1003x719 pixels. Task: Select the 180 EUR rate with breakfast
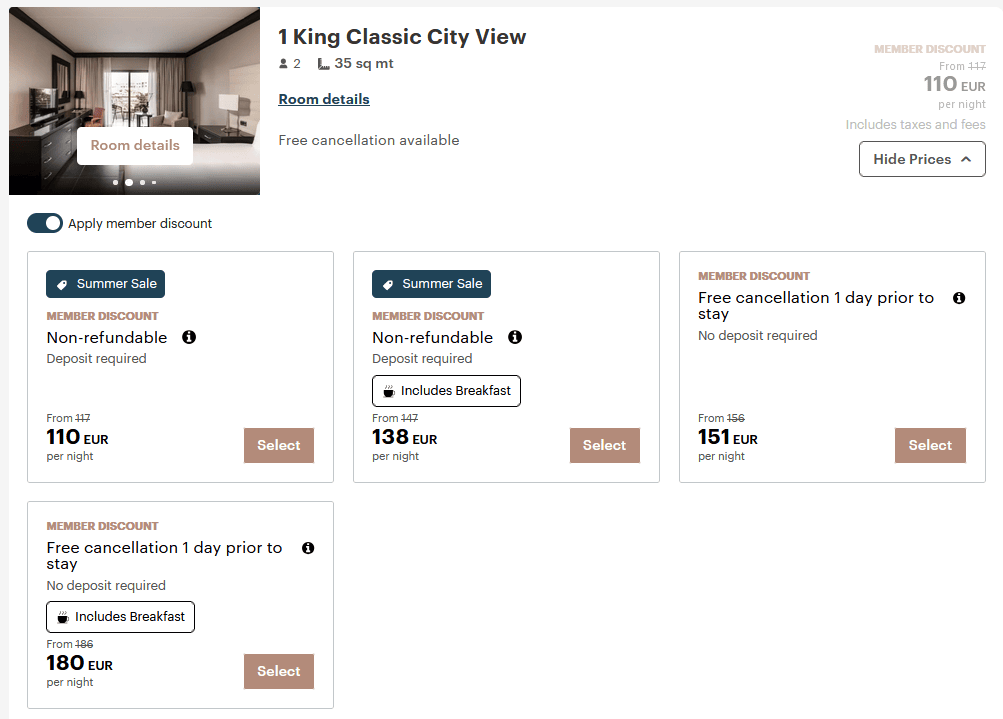(x=279, y=672)
